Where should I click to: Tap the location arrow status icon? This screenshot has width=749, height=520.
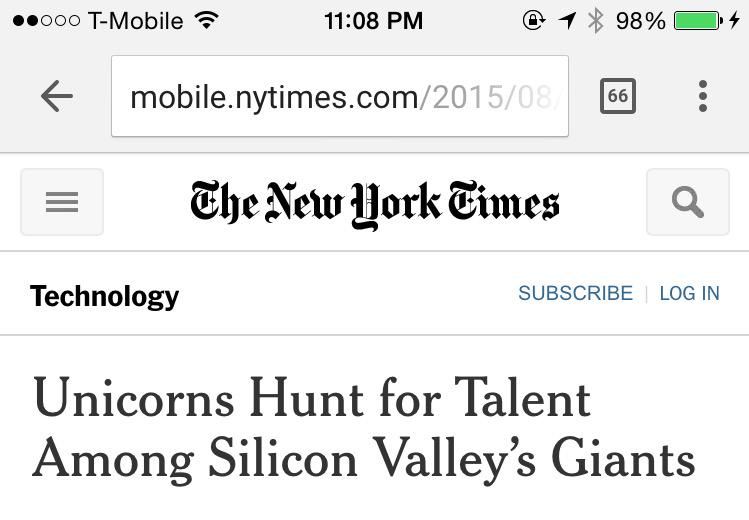point(567,20)
